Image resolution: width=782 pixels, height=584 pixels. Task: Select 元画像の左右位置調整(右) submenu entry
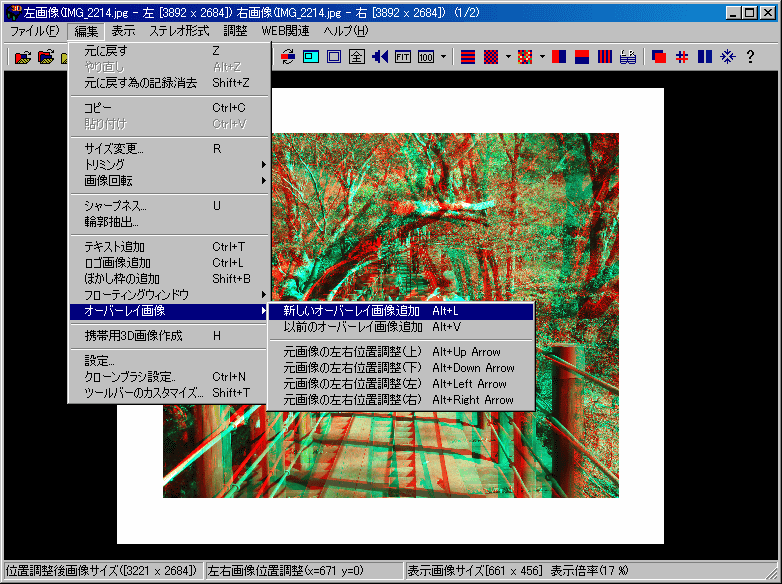coord(401,400)
